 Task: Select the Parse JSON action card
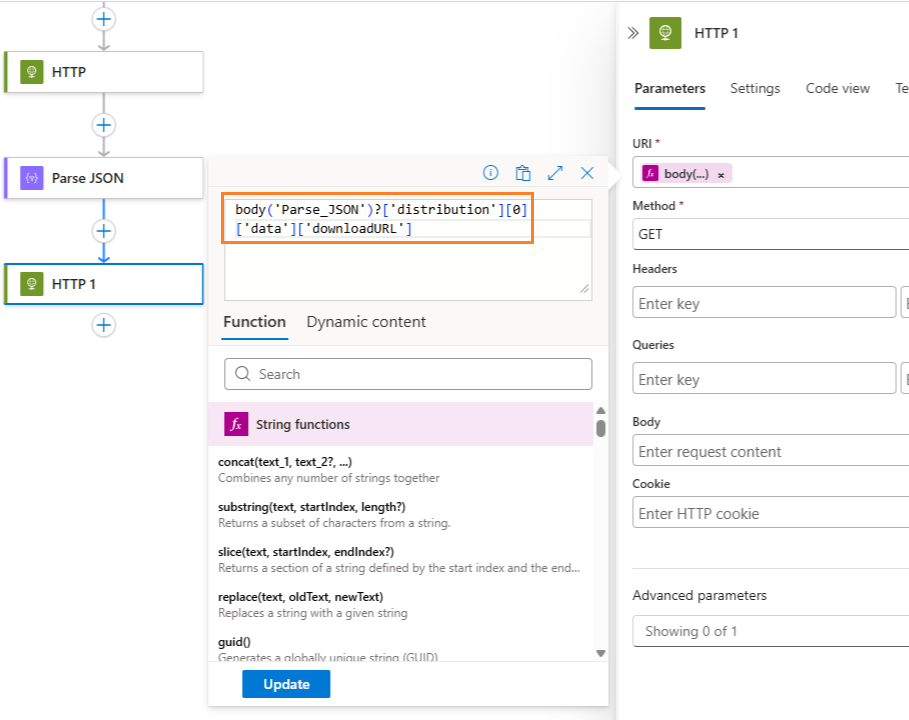[104, 178]
